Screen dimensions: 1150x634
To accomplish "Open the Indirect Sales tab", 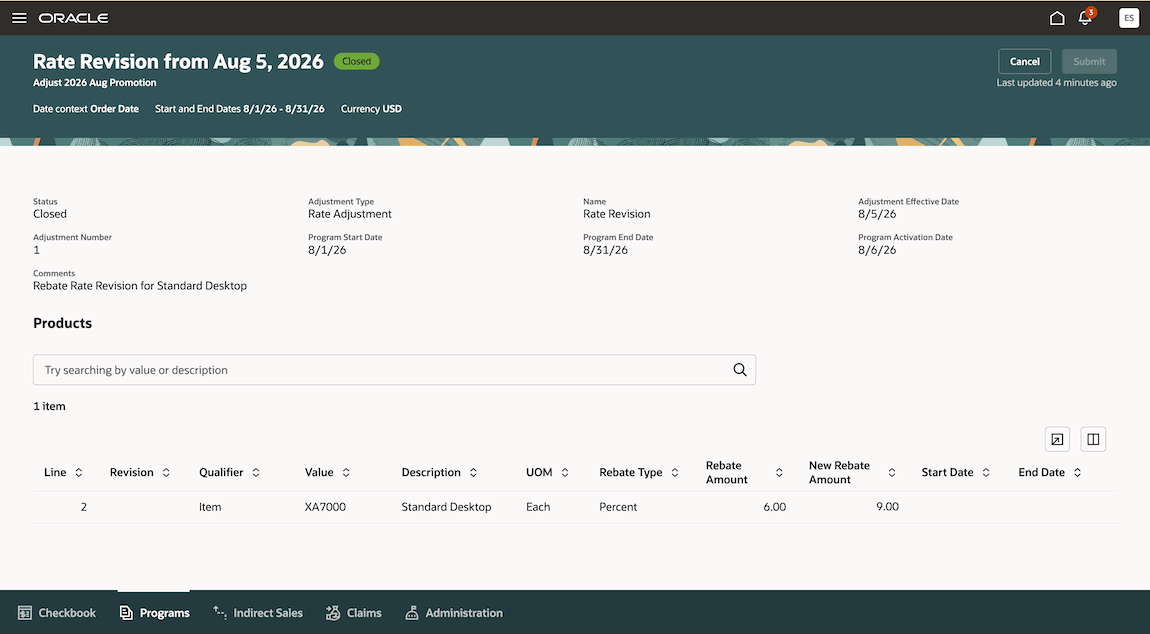I will [x=258, y=613].
